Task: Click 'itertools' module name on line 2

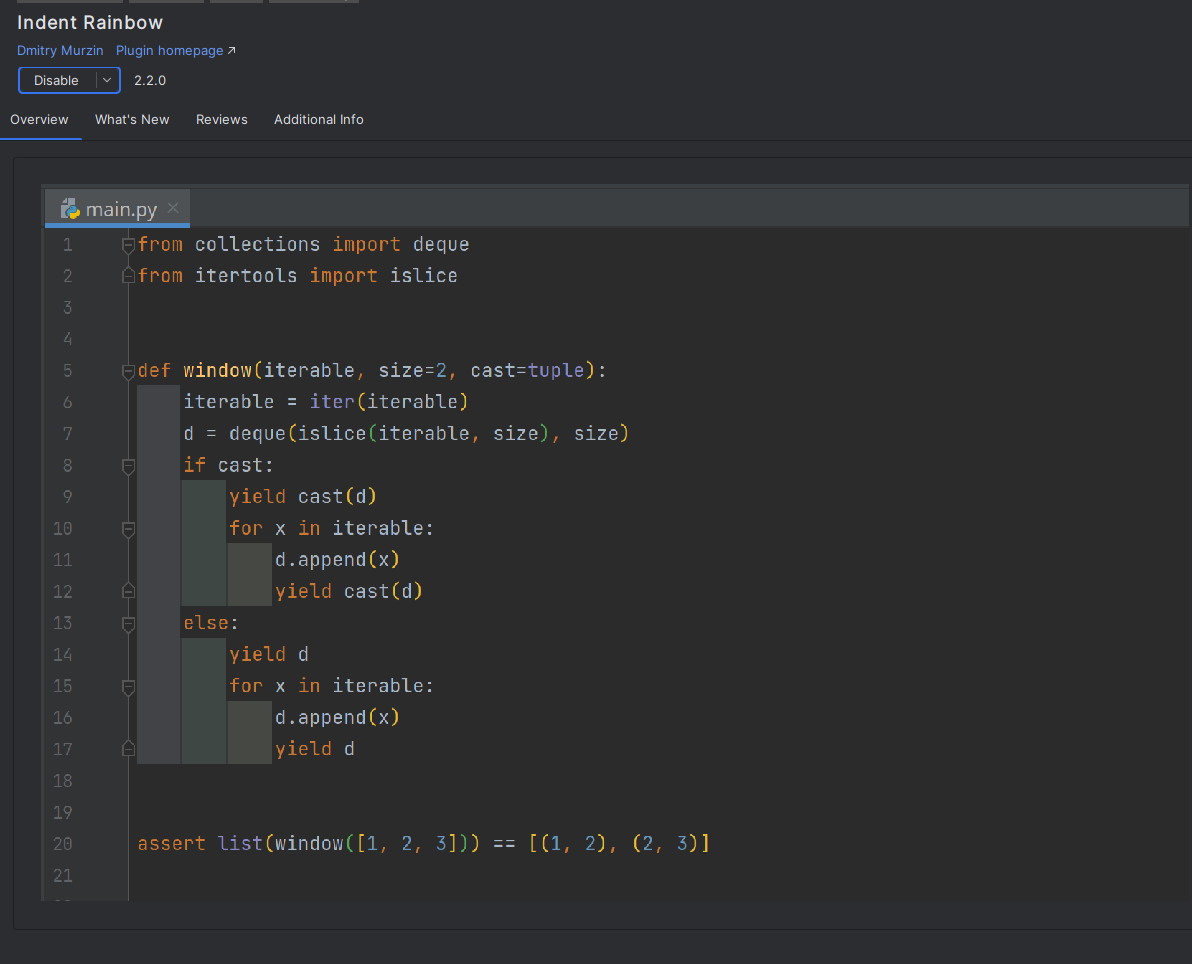Action: (x=246, y=276)
